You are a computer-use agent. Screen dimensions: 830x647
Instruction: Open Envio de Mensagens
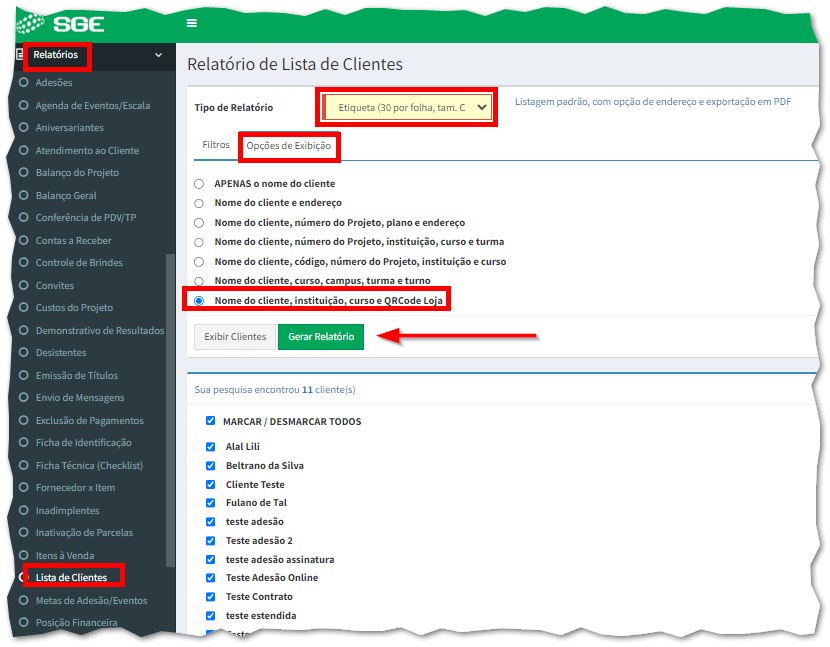coord(80,398)
